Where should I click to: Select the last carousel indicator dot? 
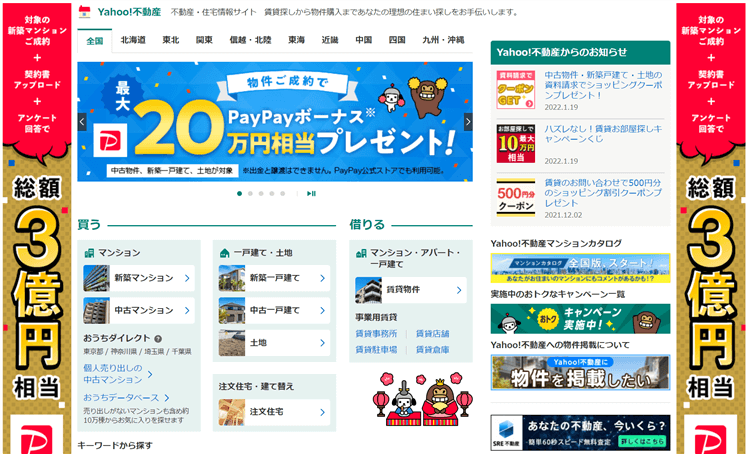(283, 193)
